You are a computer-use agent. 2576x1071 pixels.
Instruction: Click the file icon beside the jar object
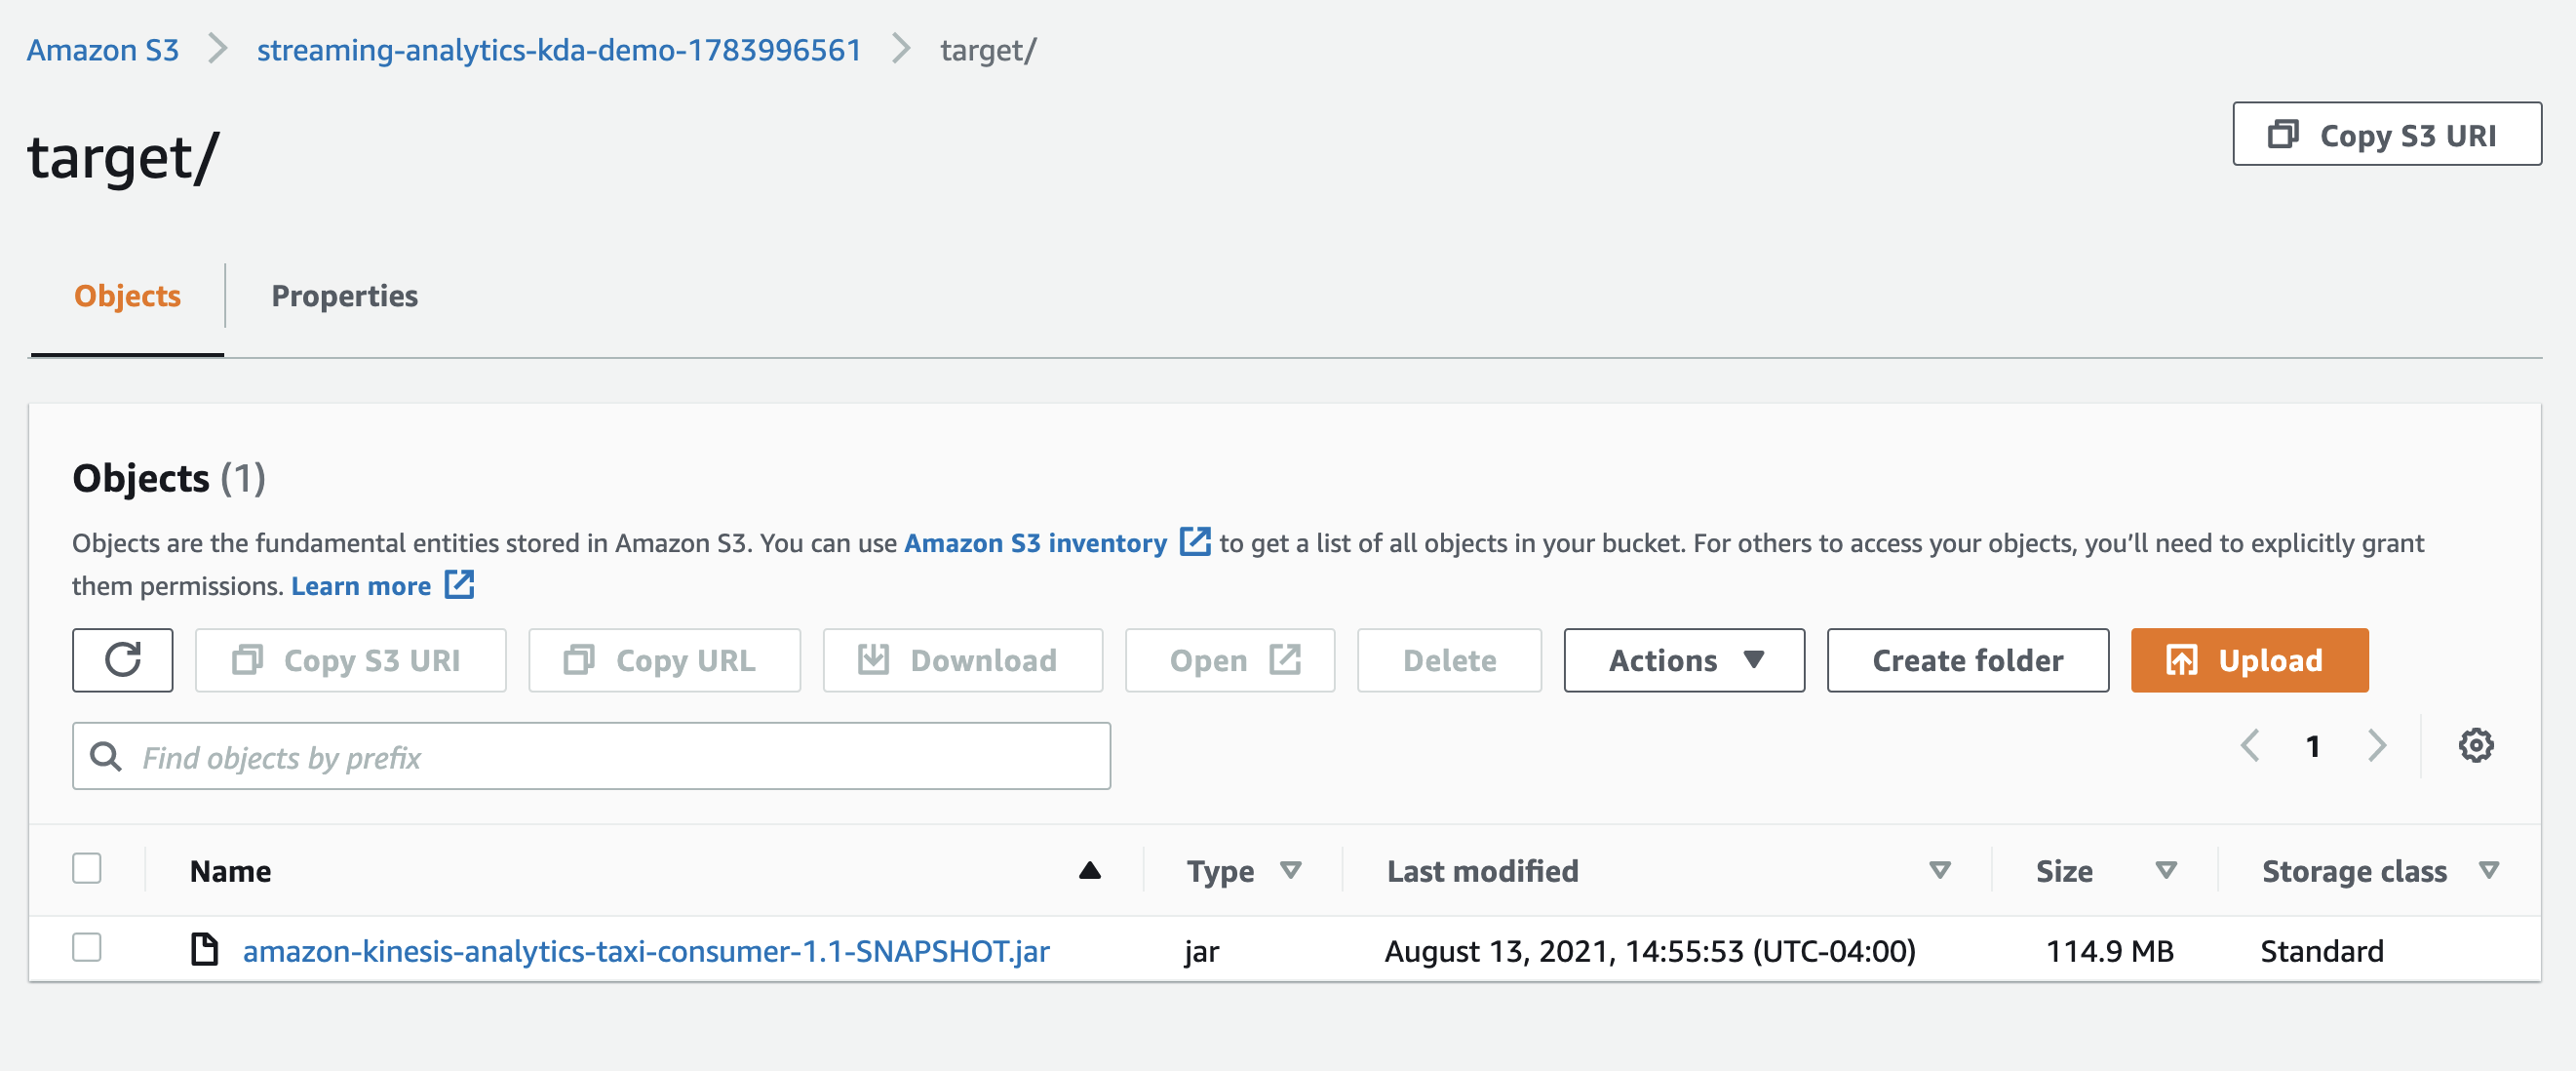[204, 949]
